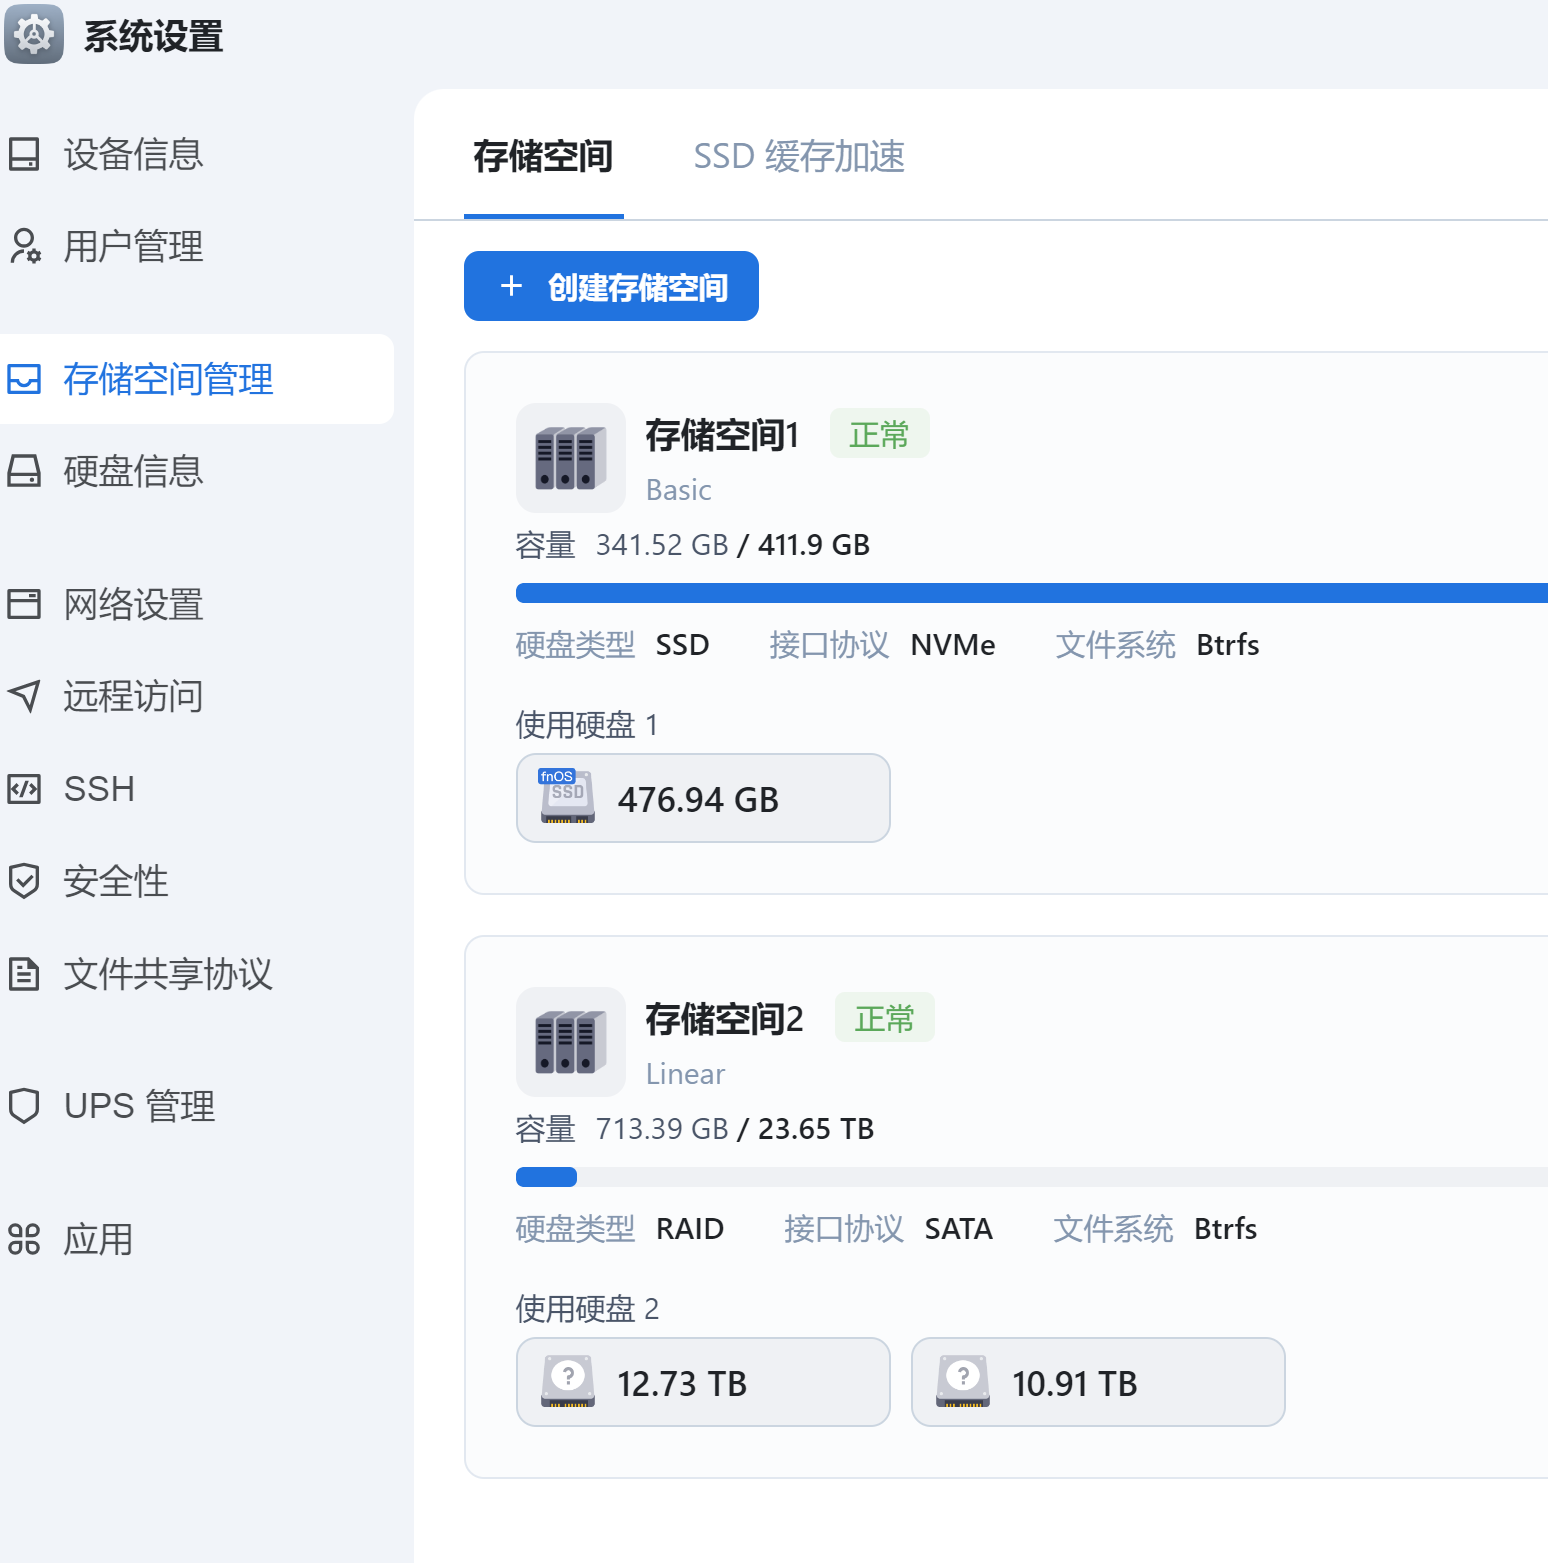Image resolution: width=1548 pixels, height=1563 pixels.
Task: Select the 12.73 TB disk chip
Action: (x=702, y=1382)
